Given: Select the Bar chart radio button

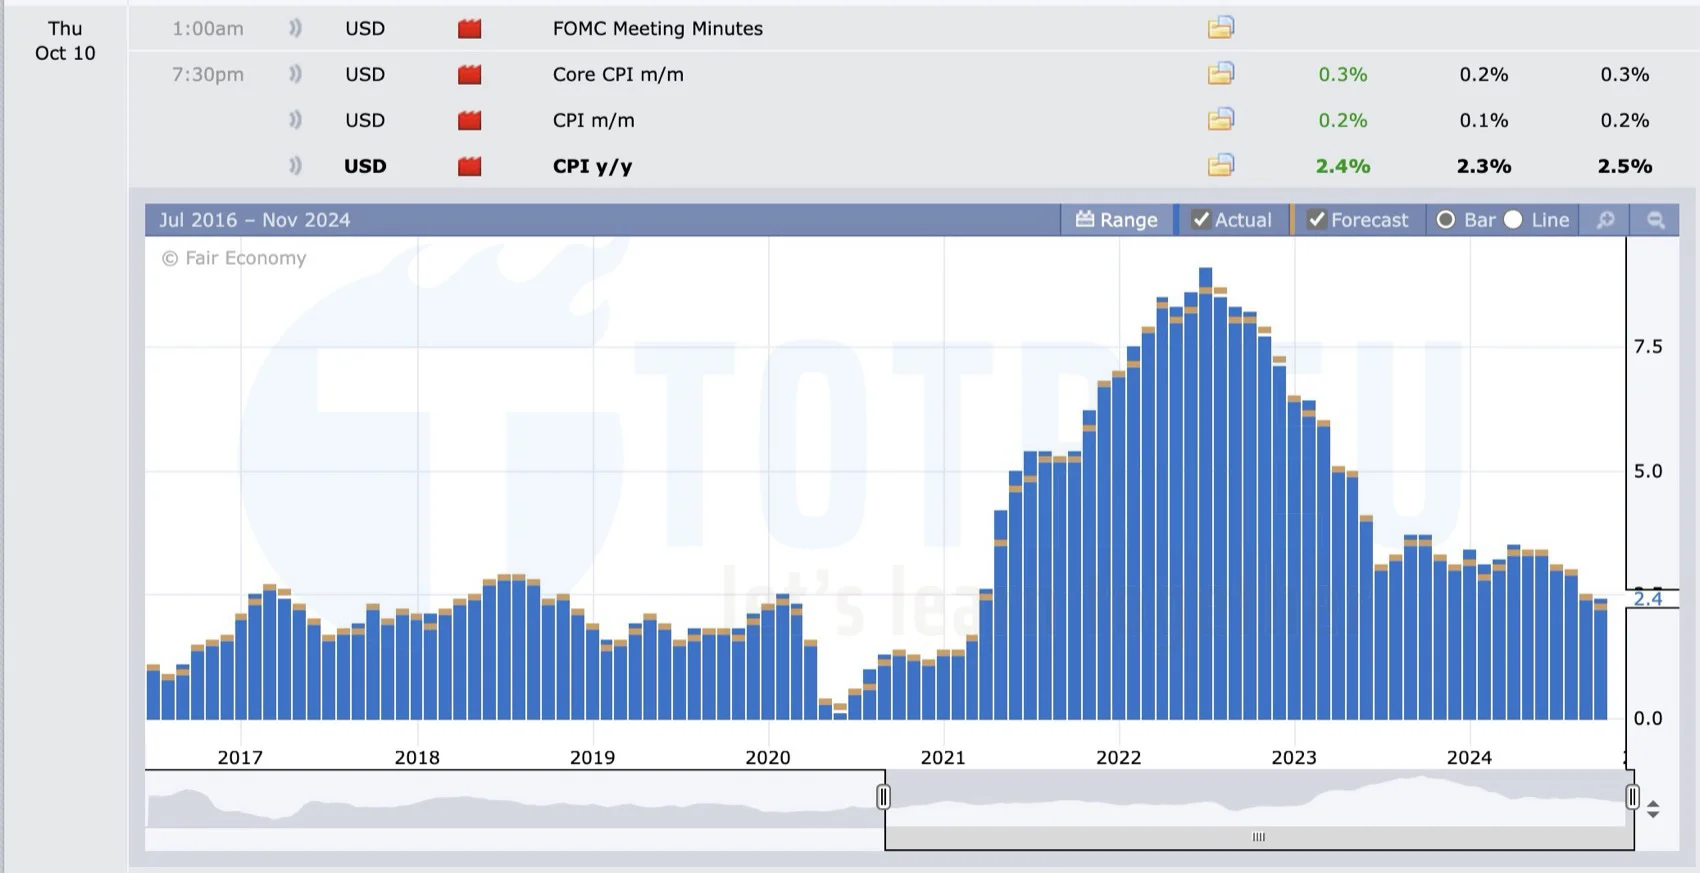Looking at the screenshot, I should (x=1446, y=220).
